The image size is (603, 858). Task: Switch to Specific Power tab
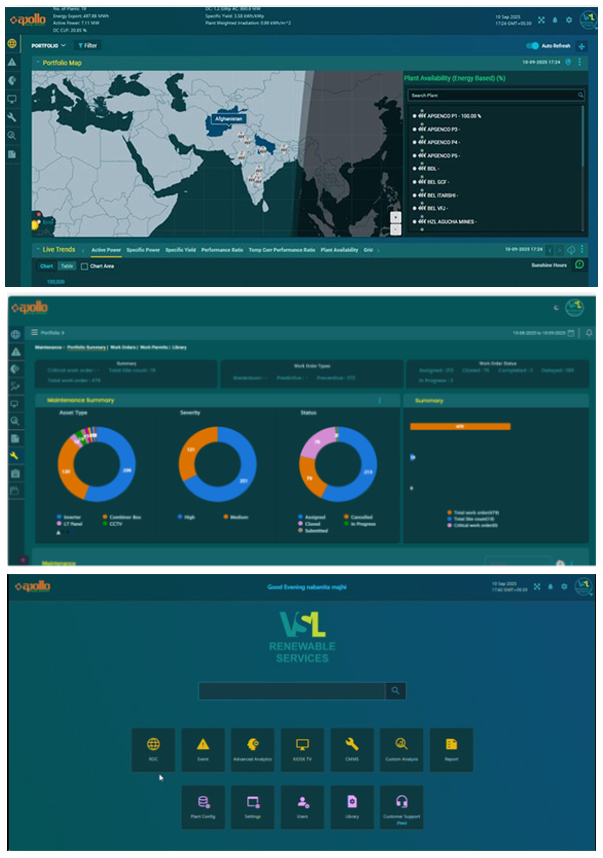pos(143,250)
